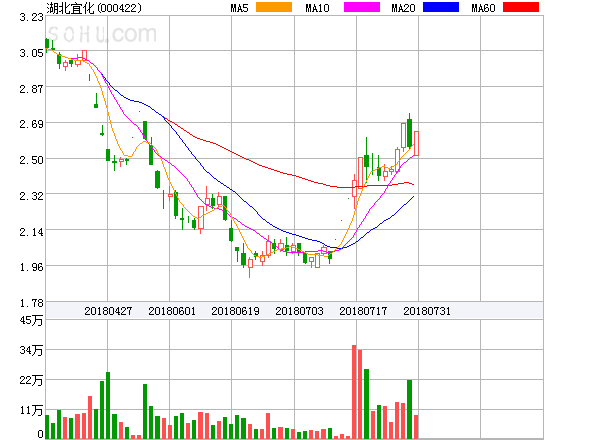Click the 20180703 date label
The image size is (600, 440).
(299, 311)
